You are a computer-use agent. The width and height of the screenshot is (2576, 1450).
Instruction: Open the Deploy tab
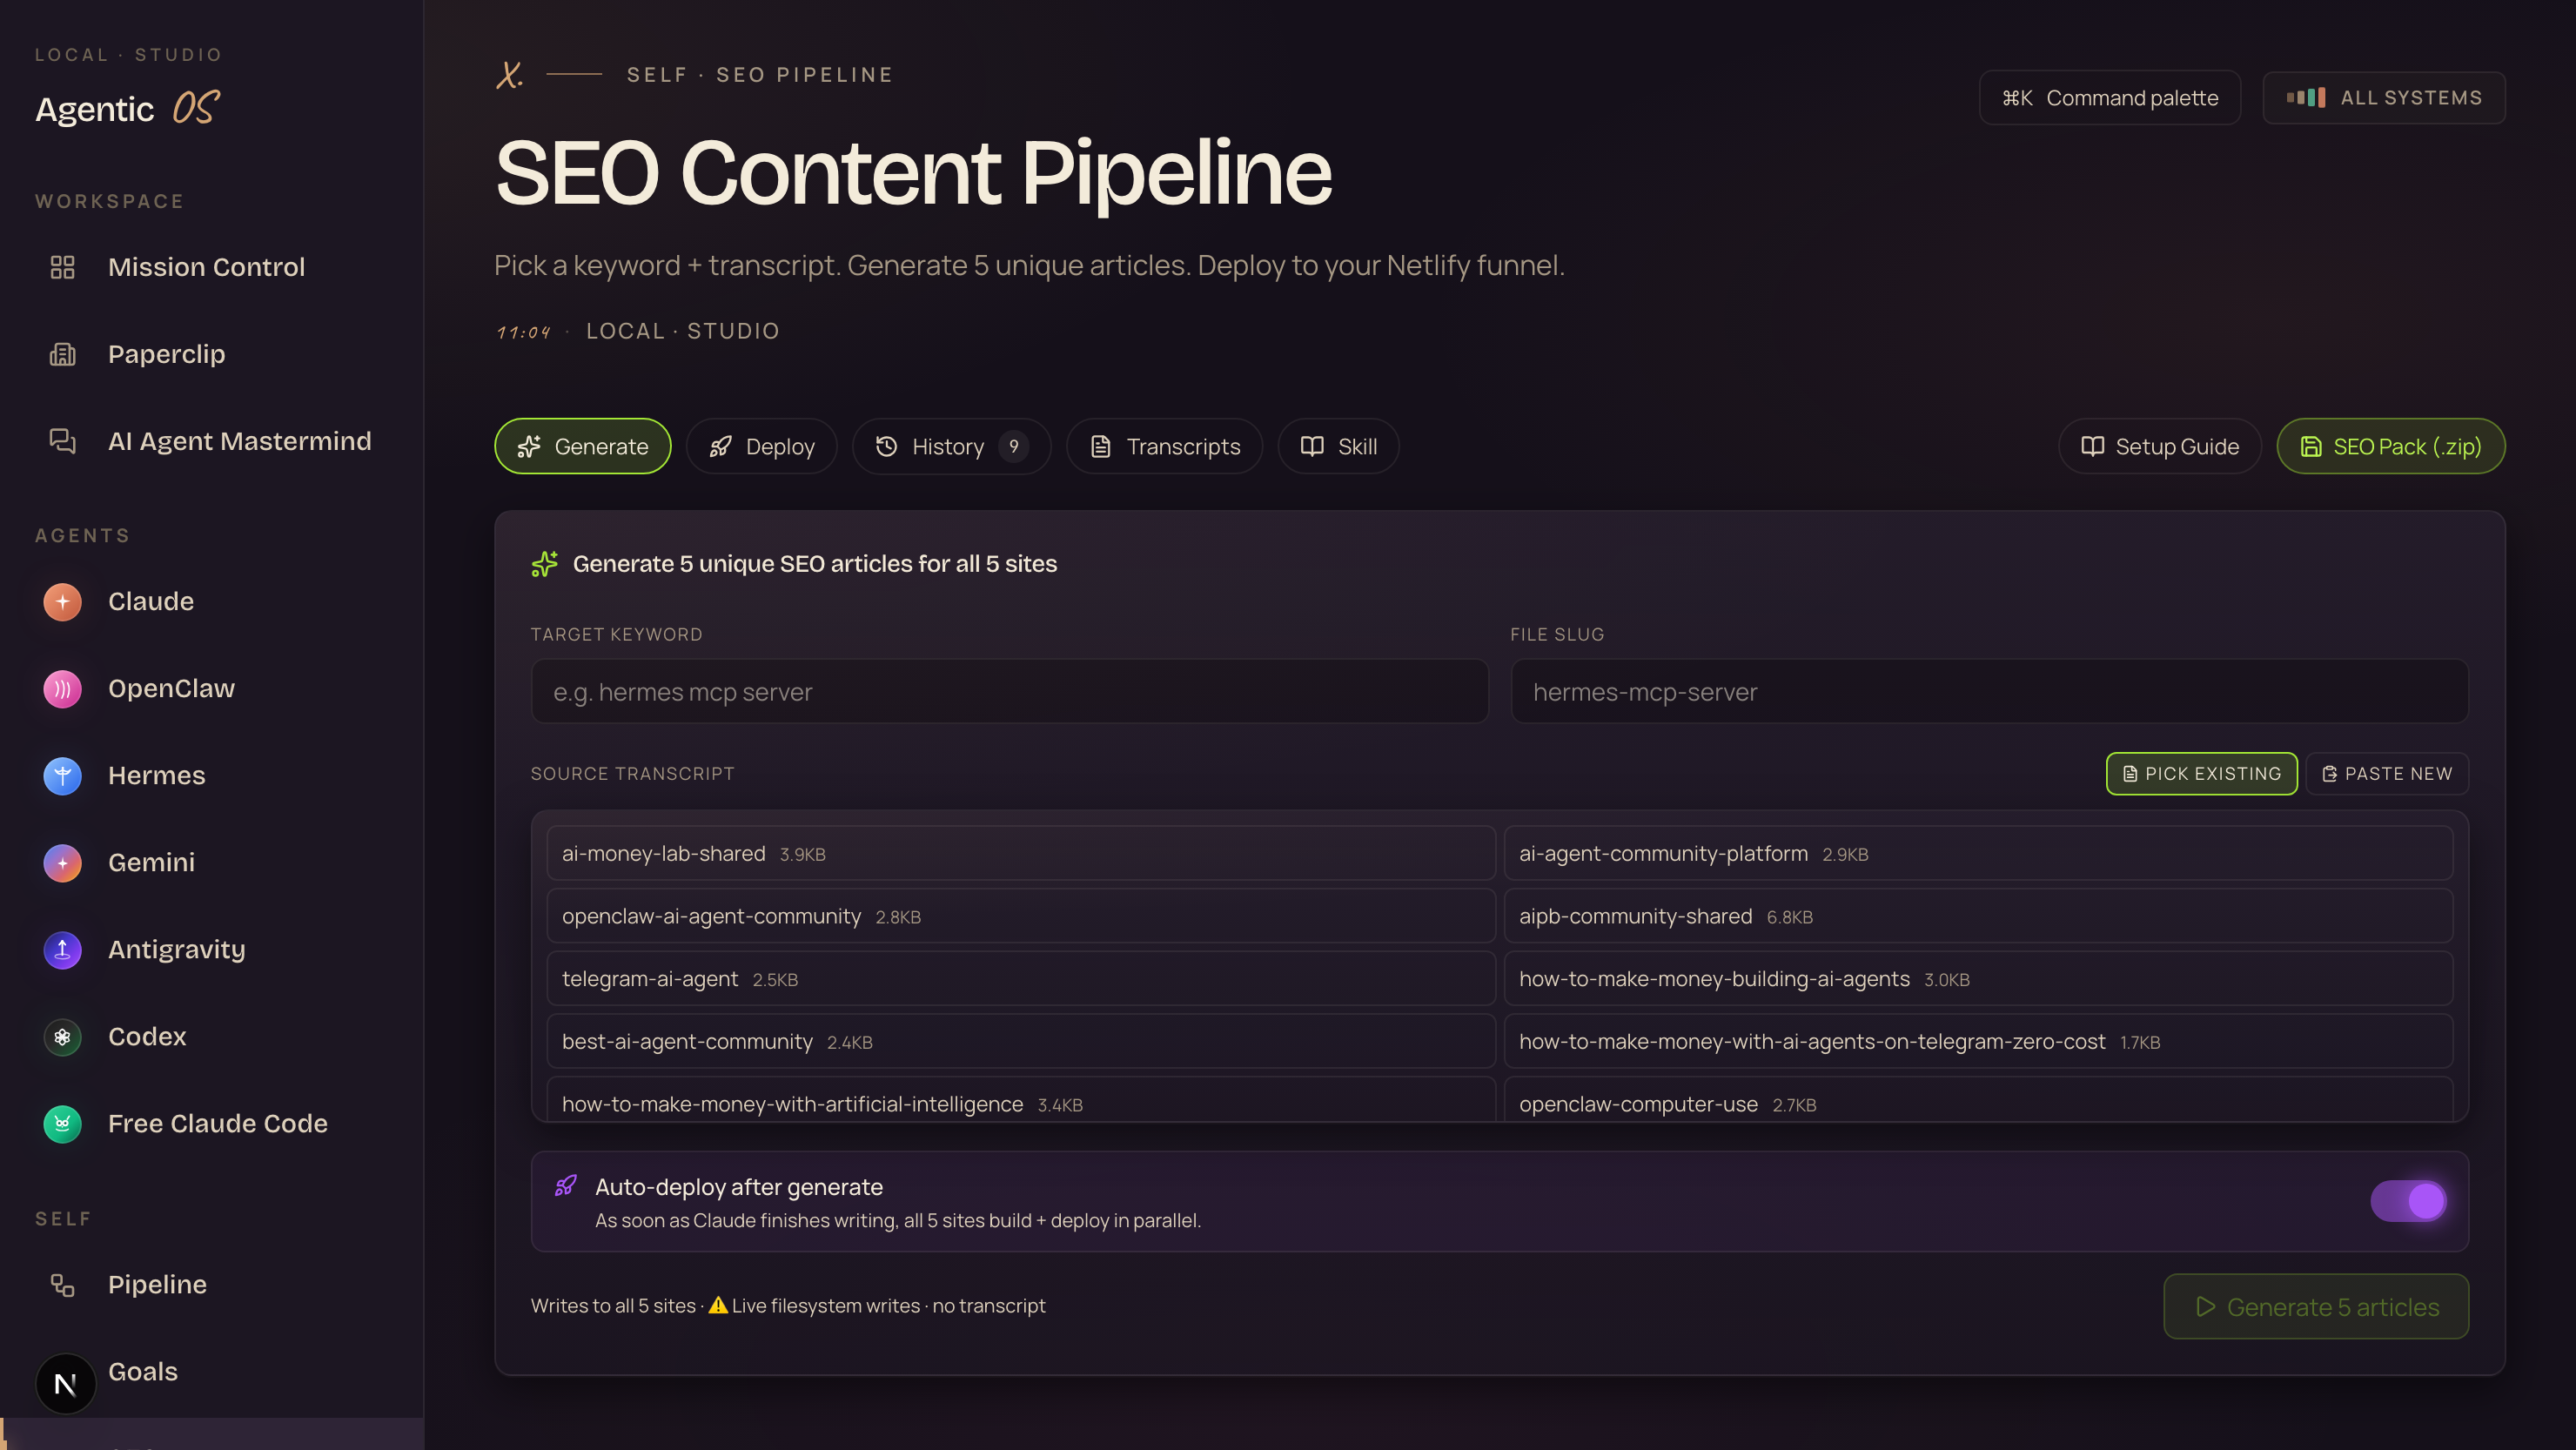761,447
